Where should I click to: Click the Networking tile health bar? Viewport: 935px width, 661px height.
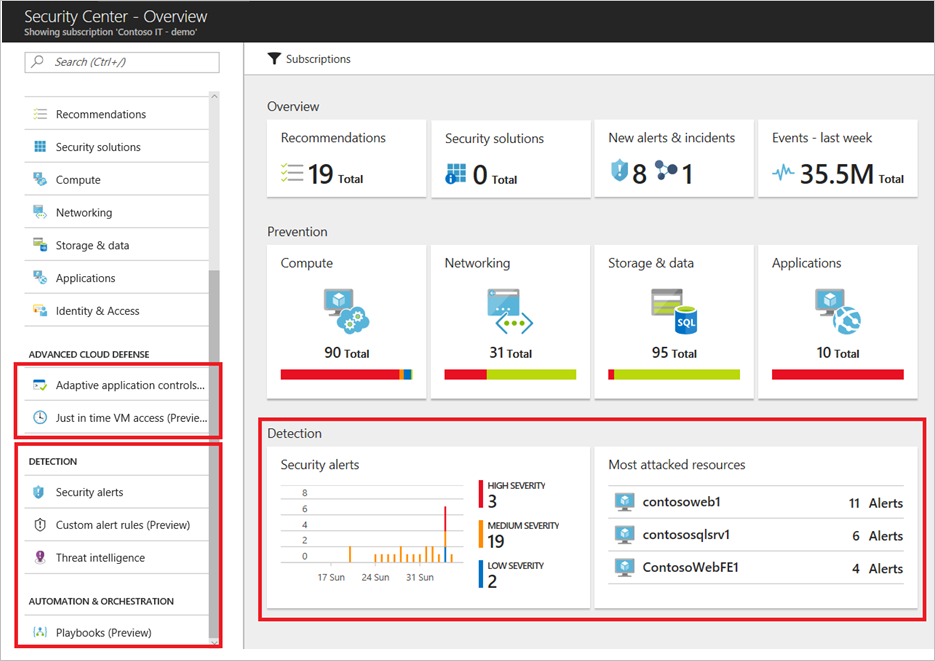pos(510,374)
